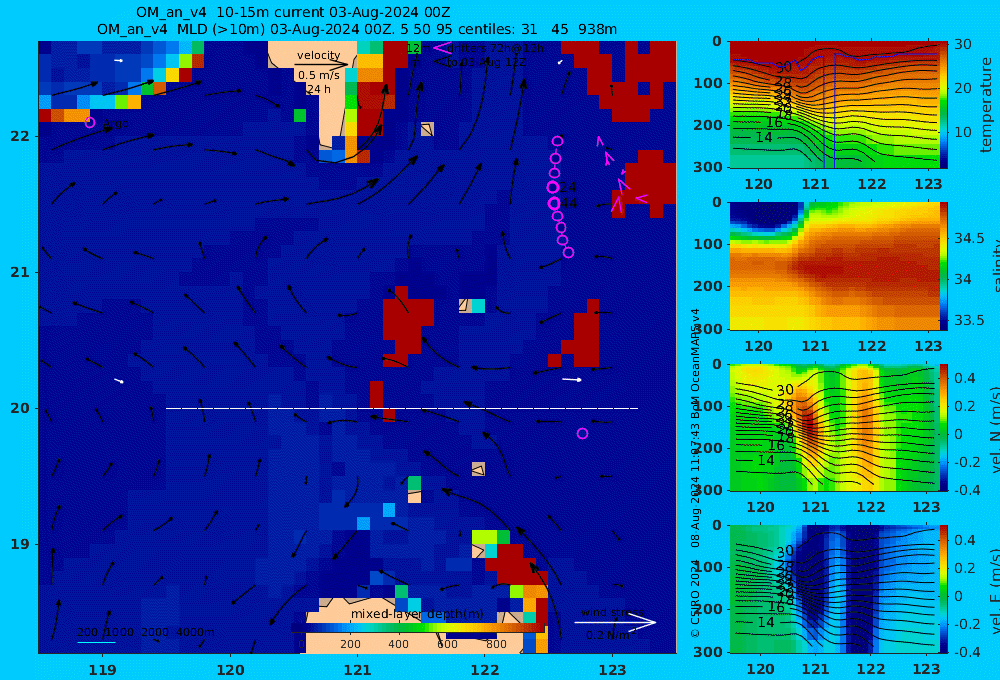This screenshot has width=1000, height=680.
Task: Click the cyan bathymetry contour legend line
Action: coord(96,642)
